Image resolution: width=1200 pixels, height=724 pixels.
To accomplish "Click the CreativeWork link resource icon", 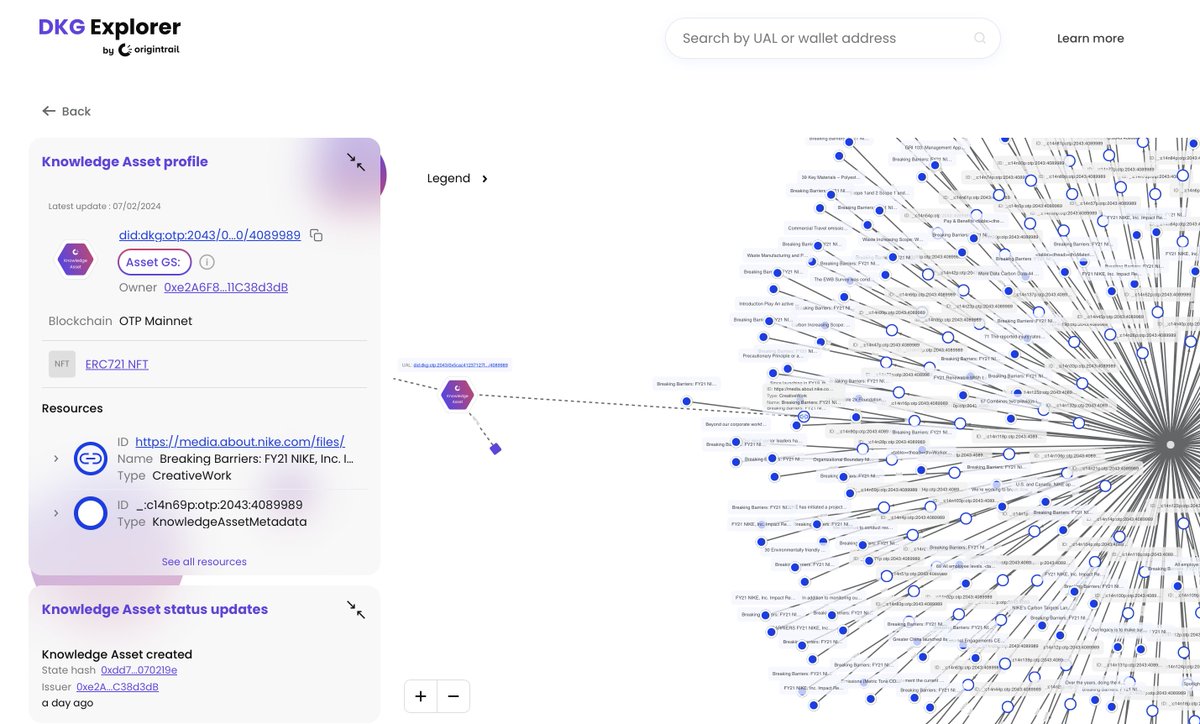I will (91, 459).
